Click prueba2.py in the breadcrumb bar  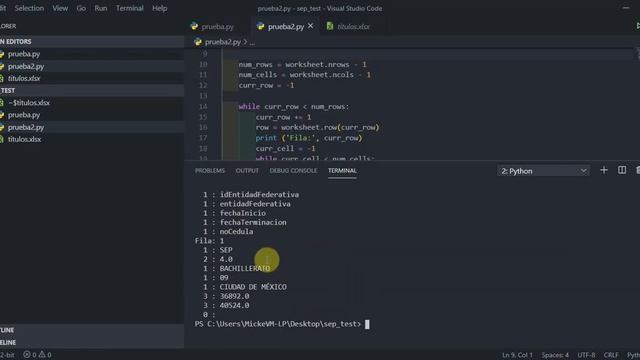point(222,42)
